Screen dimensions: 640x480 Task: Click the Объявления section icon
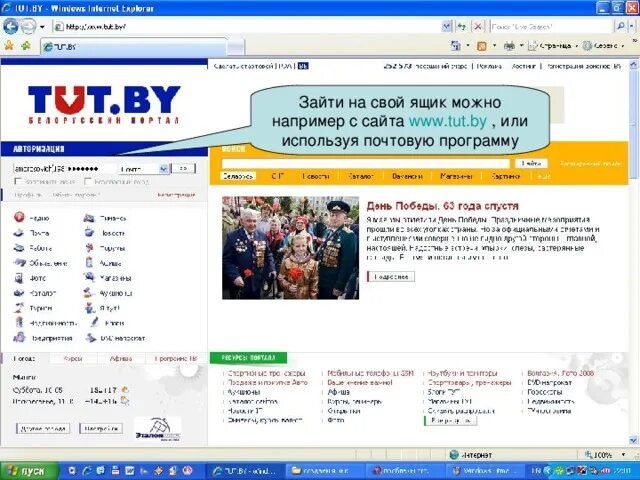coord(20,262)
